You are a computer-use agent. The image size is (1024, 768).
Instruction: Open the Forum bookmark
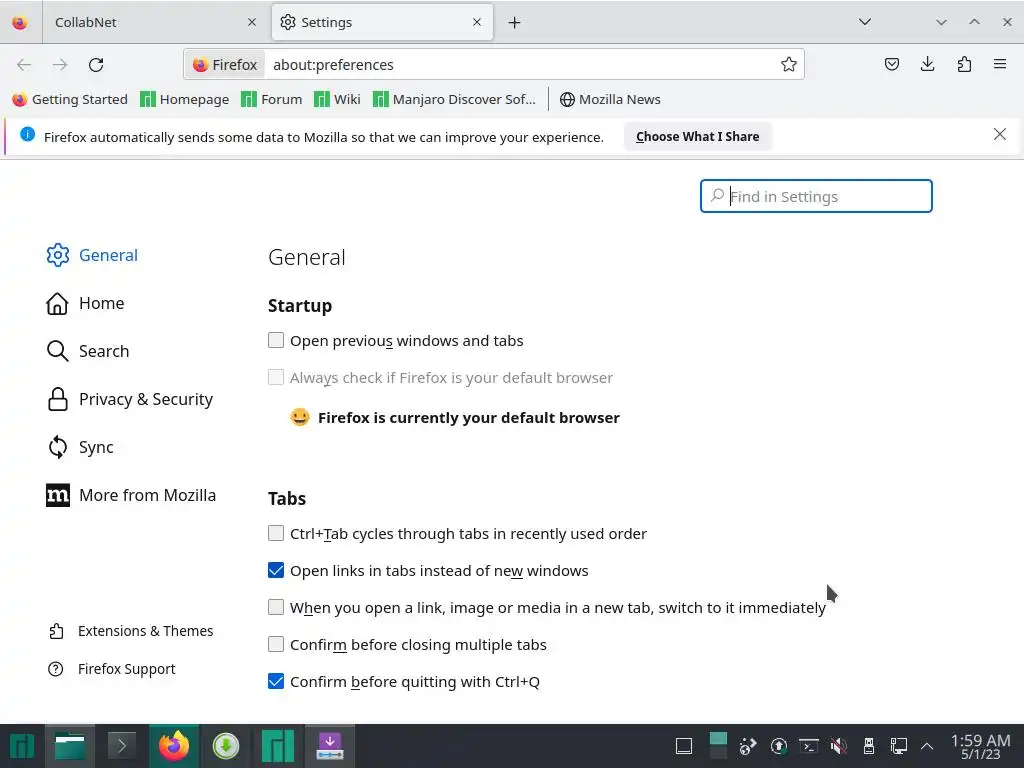pyautogui.click(x=272, y=99)
